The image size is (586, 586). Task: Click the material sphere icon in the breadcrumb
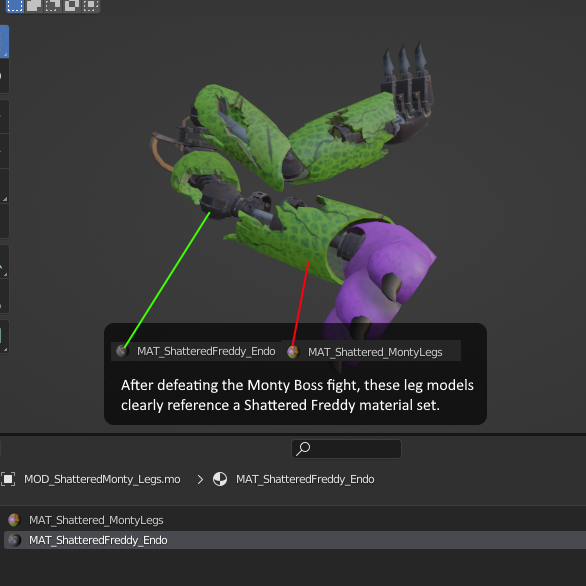tap(220, 479)
